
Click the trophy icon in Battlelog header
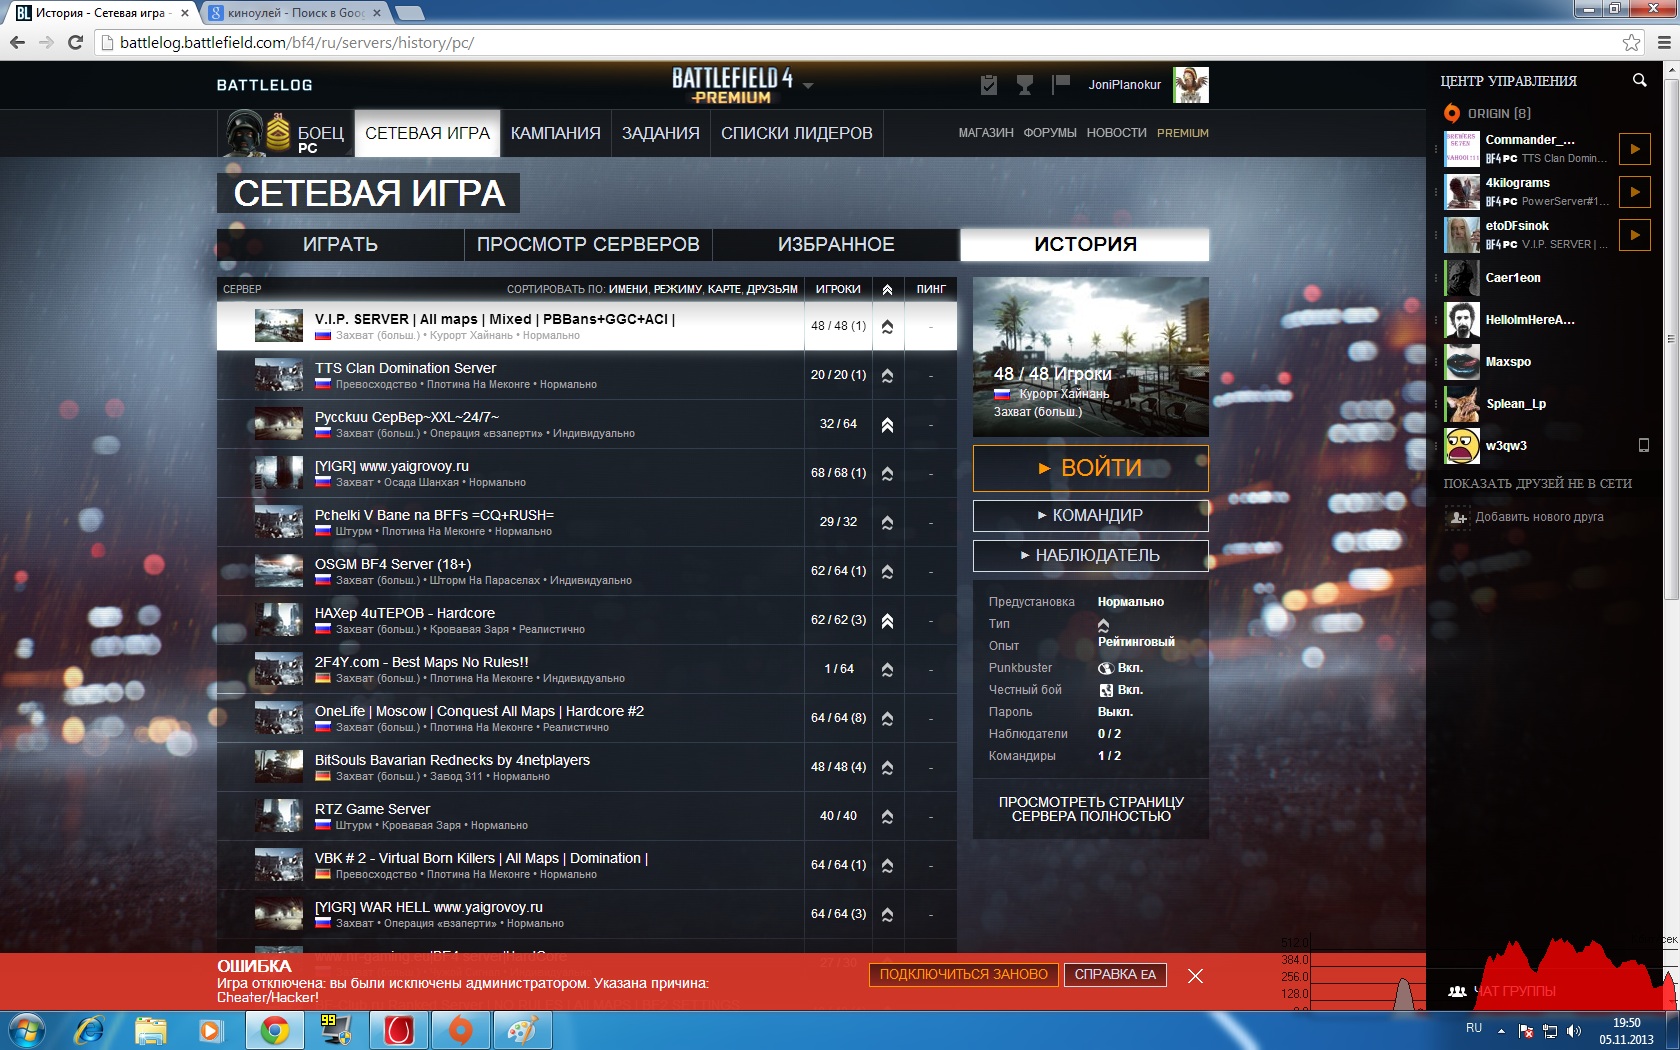(x=1024, y=85)
